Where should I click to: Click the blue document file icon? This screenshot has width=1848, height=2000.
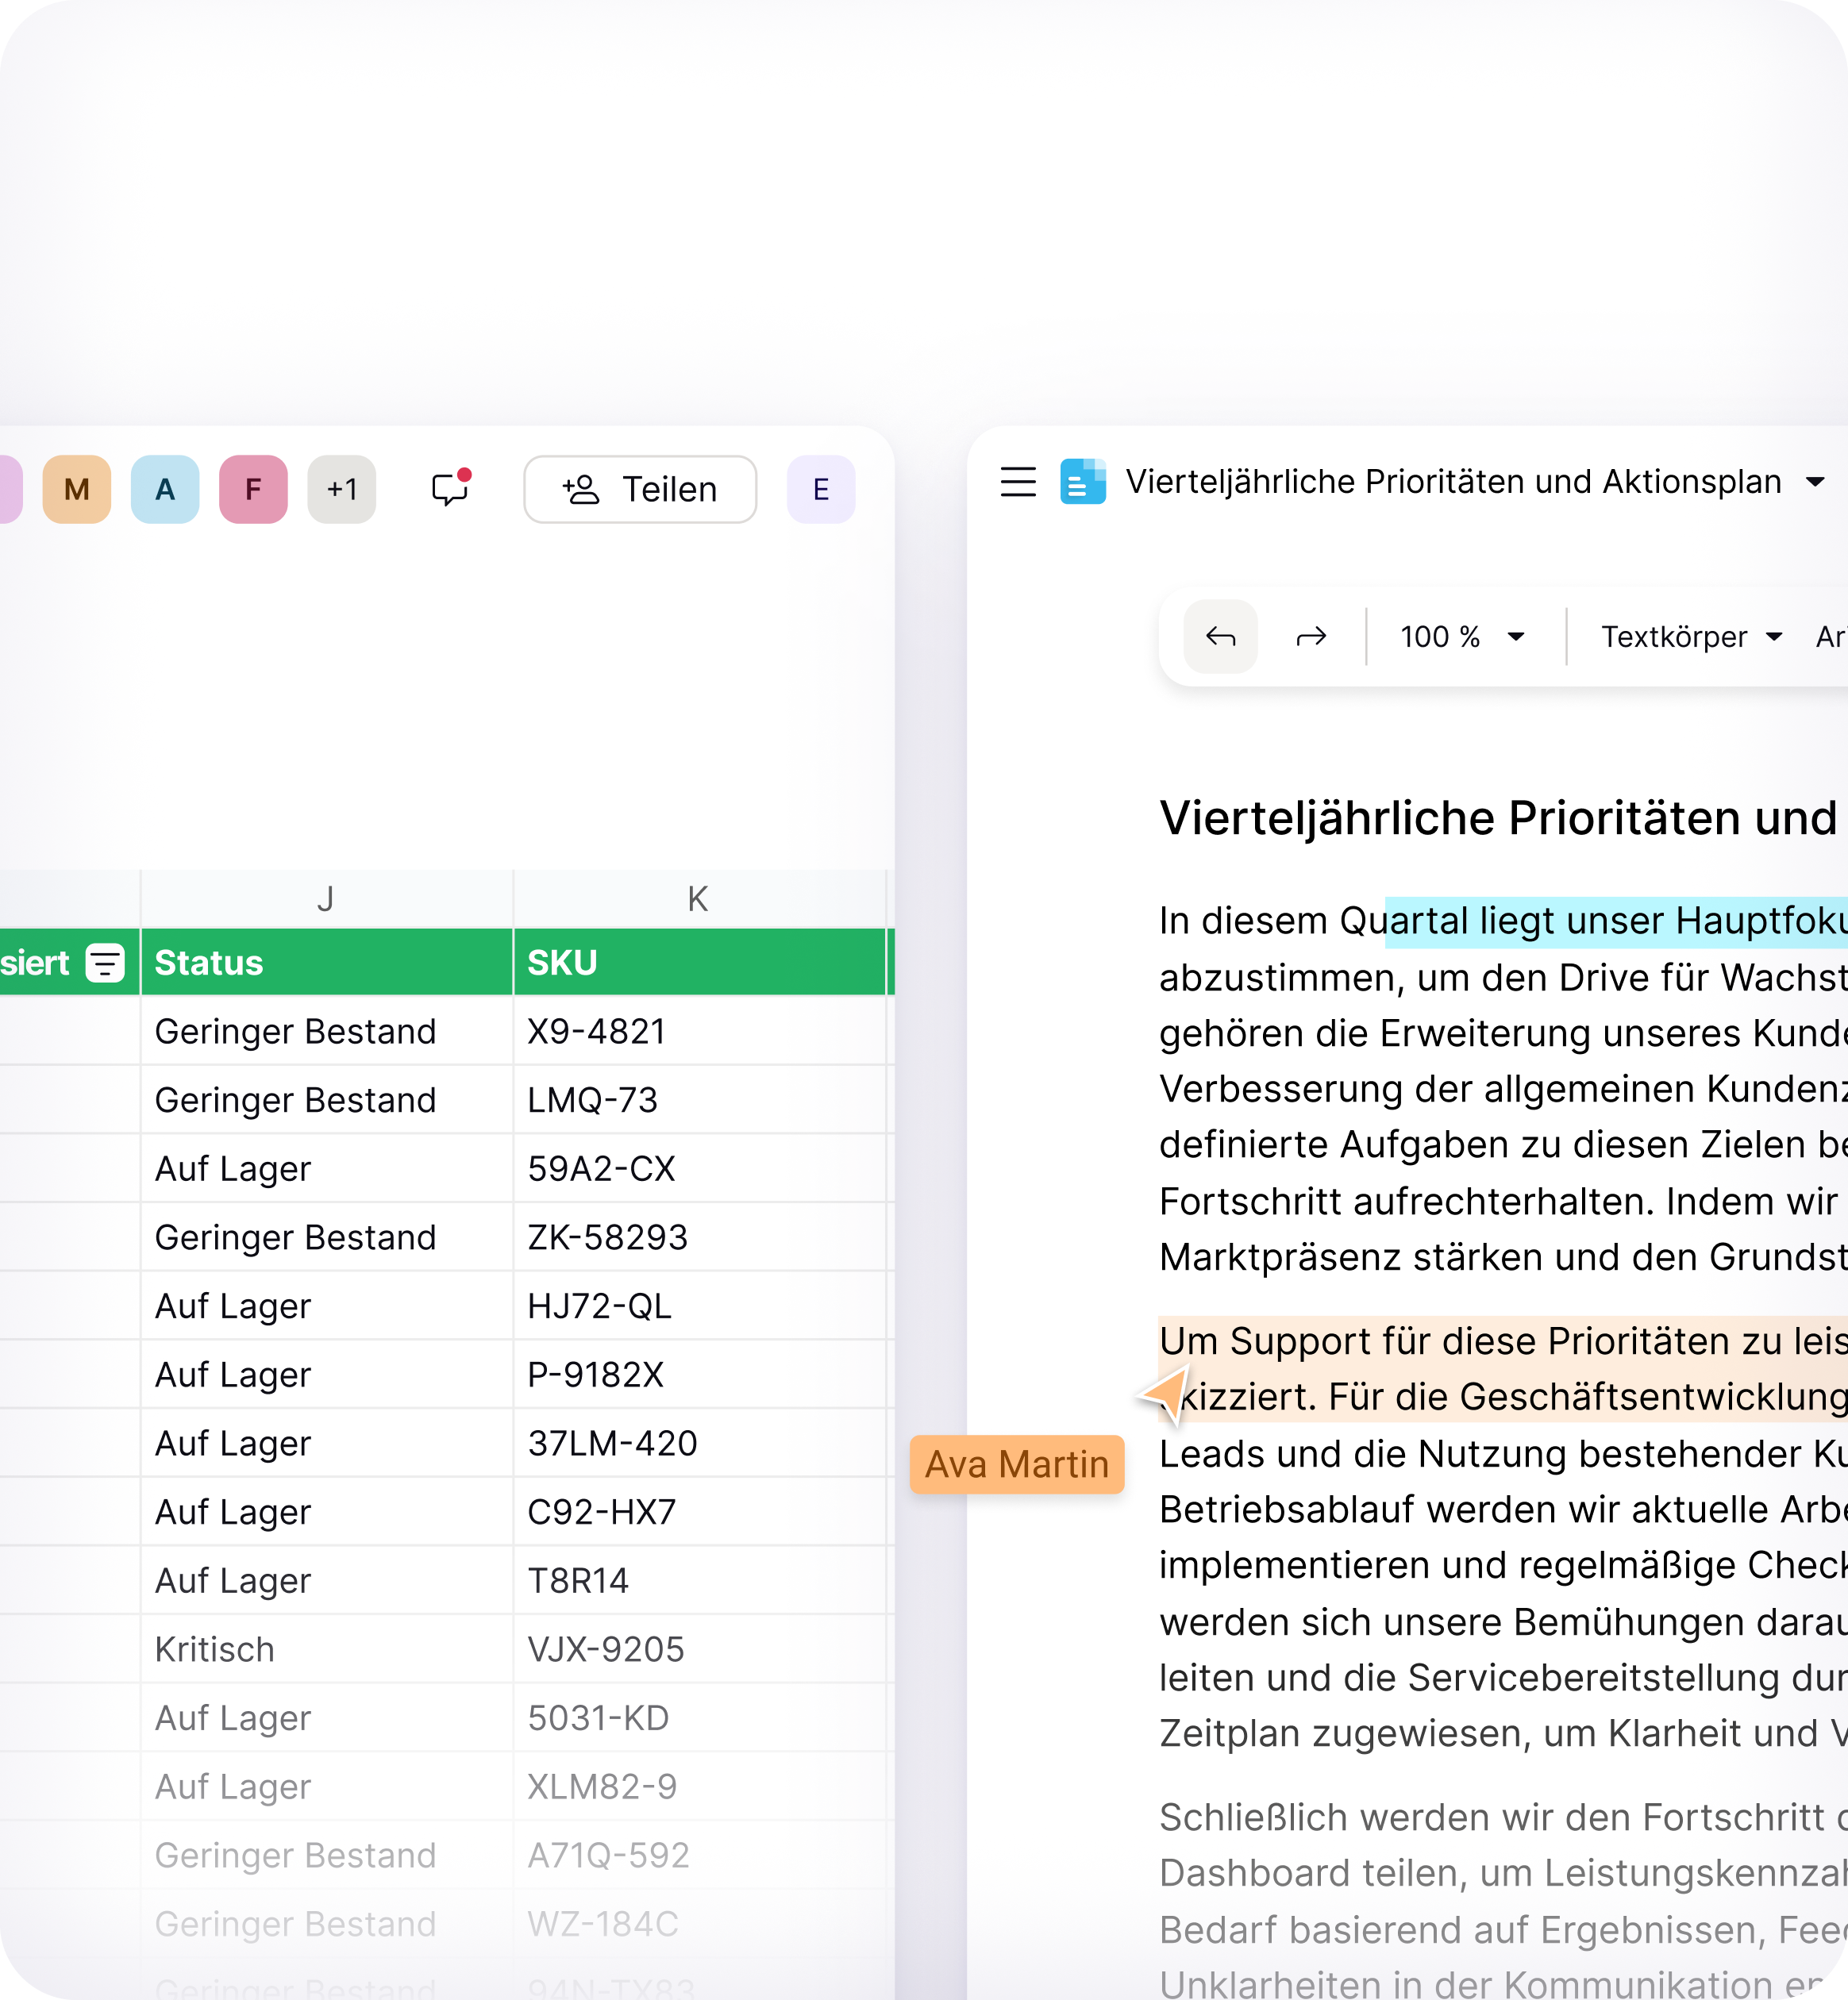pyautogui.click(x=1083, y=482)
